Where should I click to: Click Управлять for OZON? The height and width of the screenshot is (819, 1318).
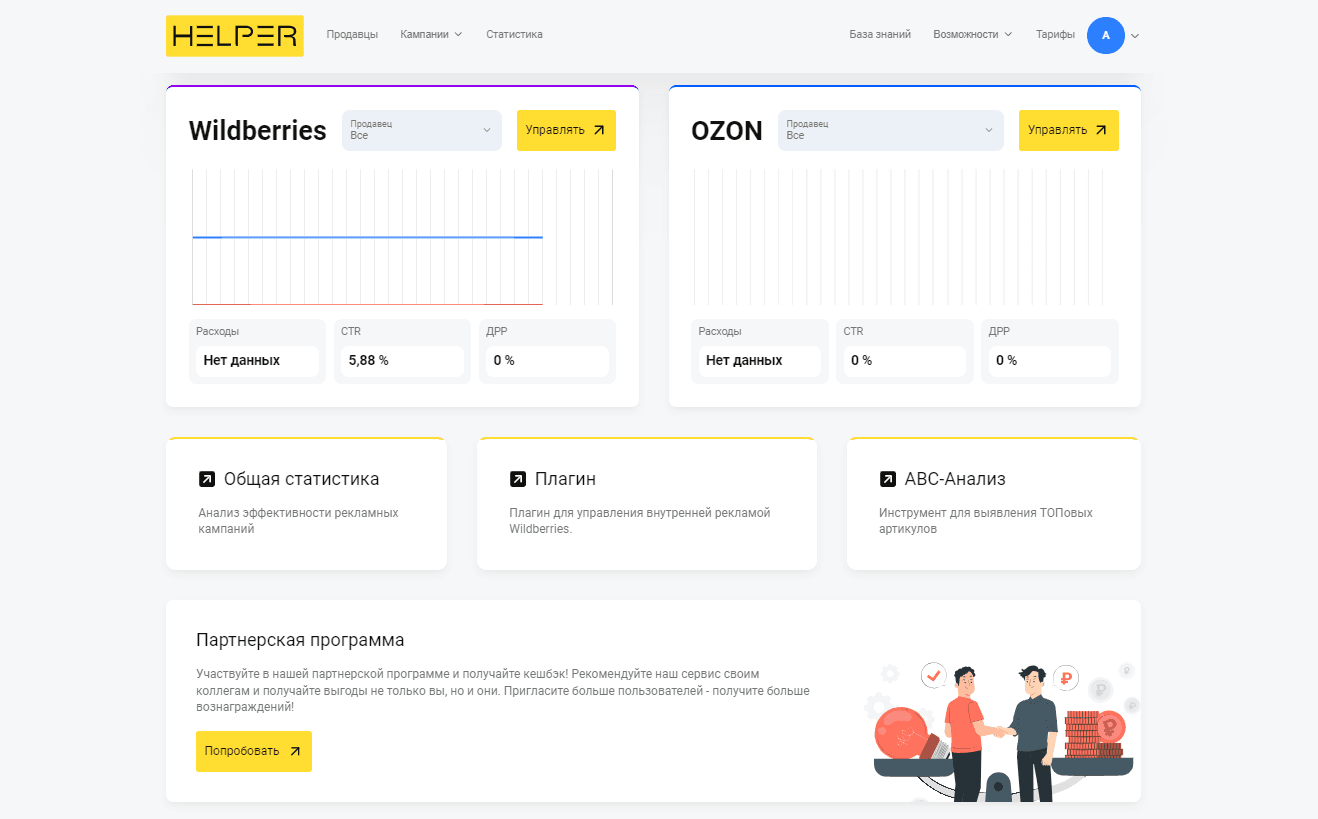coord(1069,130)
